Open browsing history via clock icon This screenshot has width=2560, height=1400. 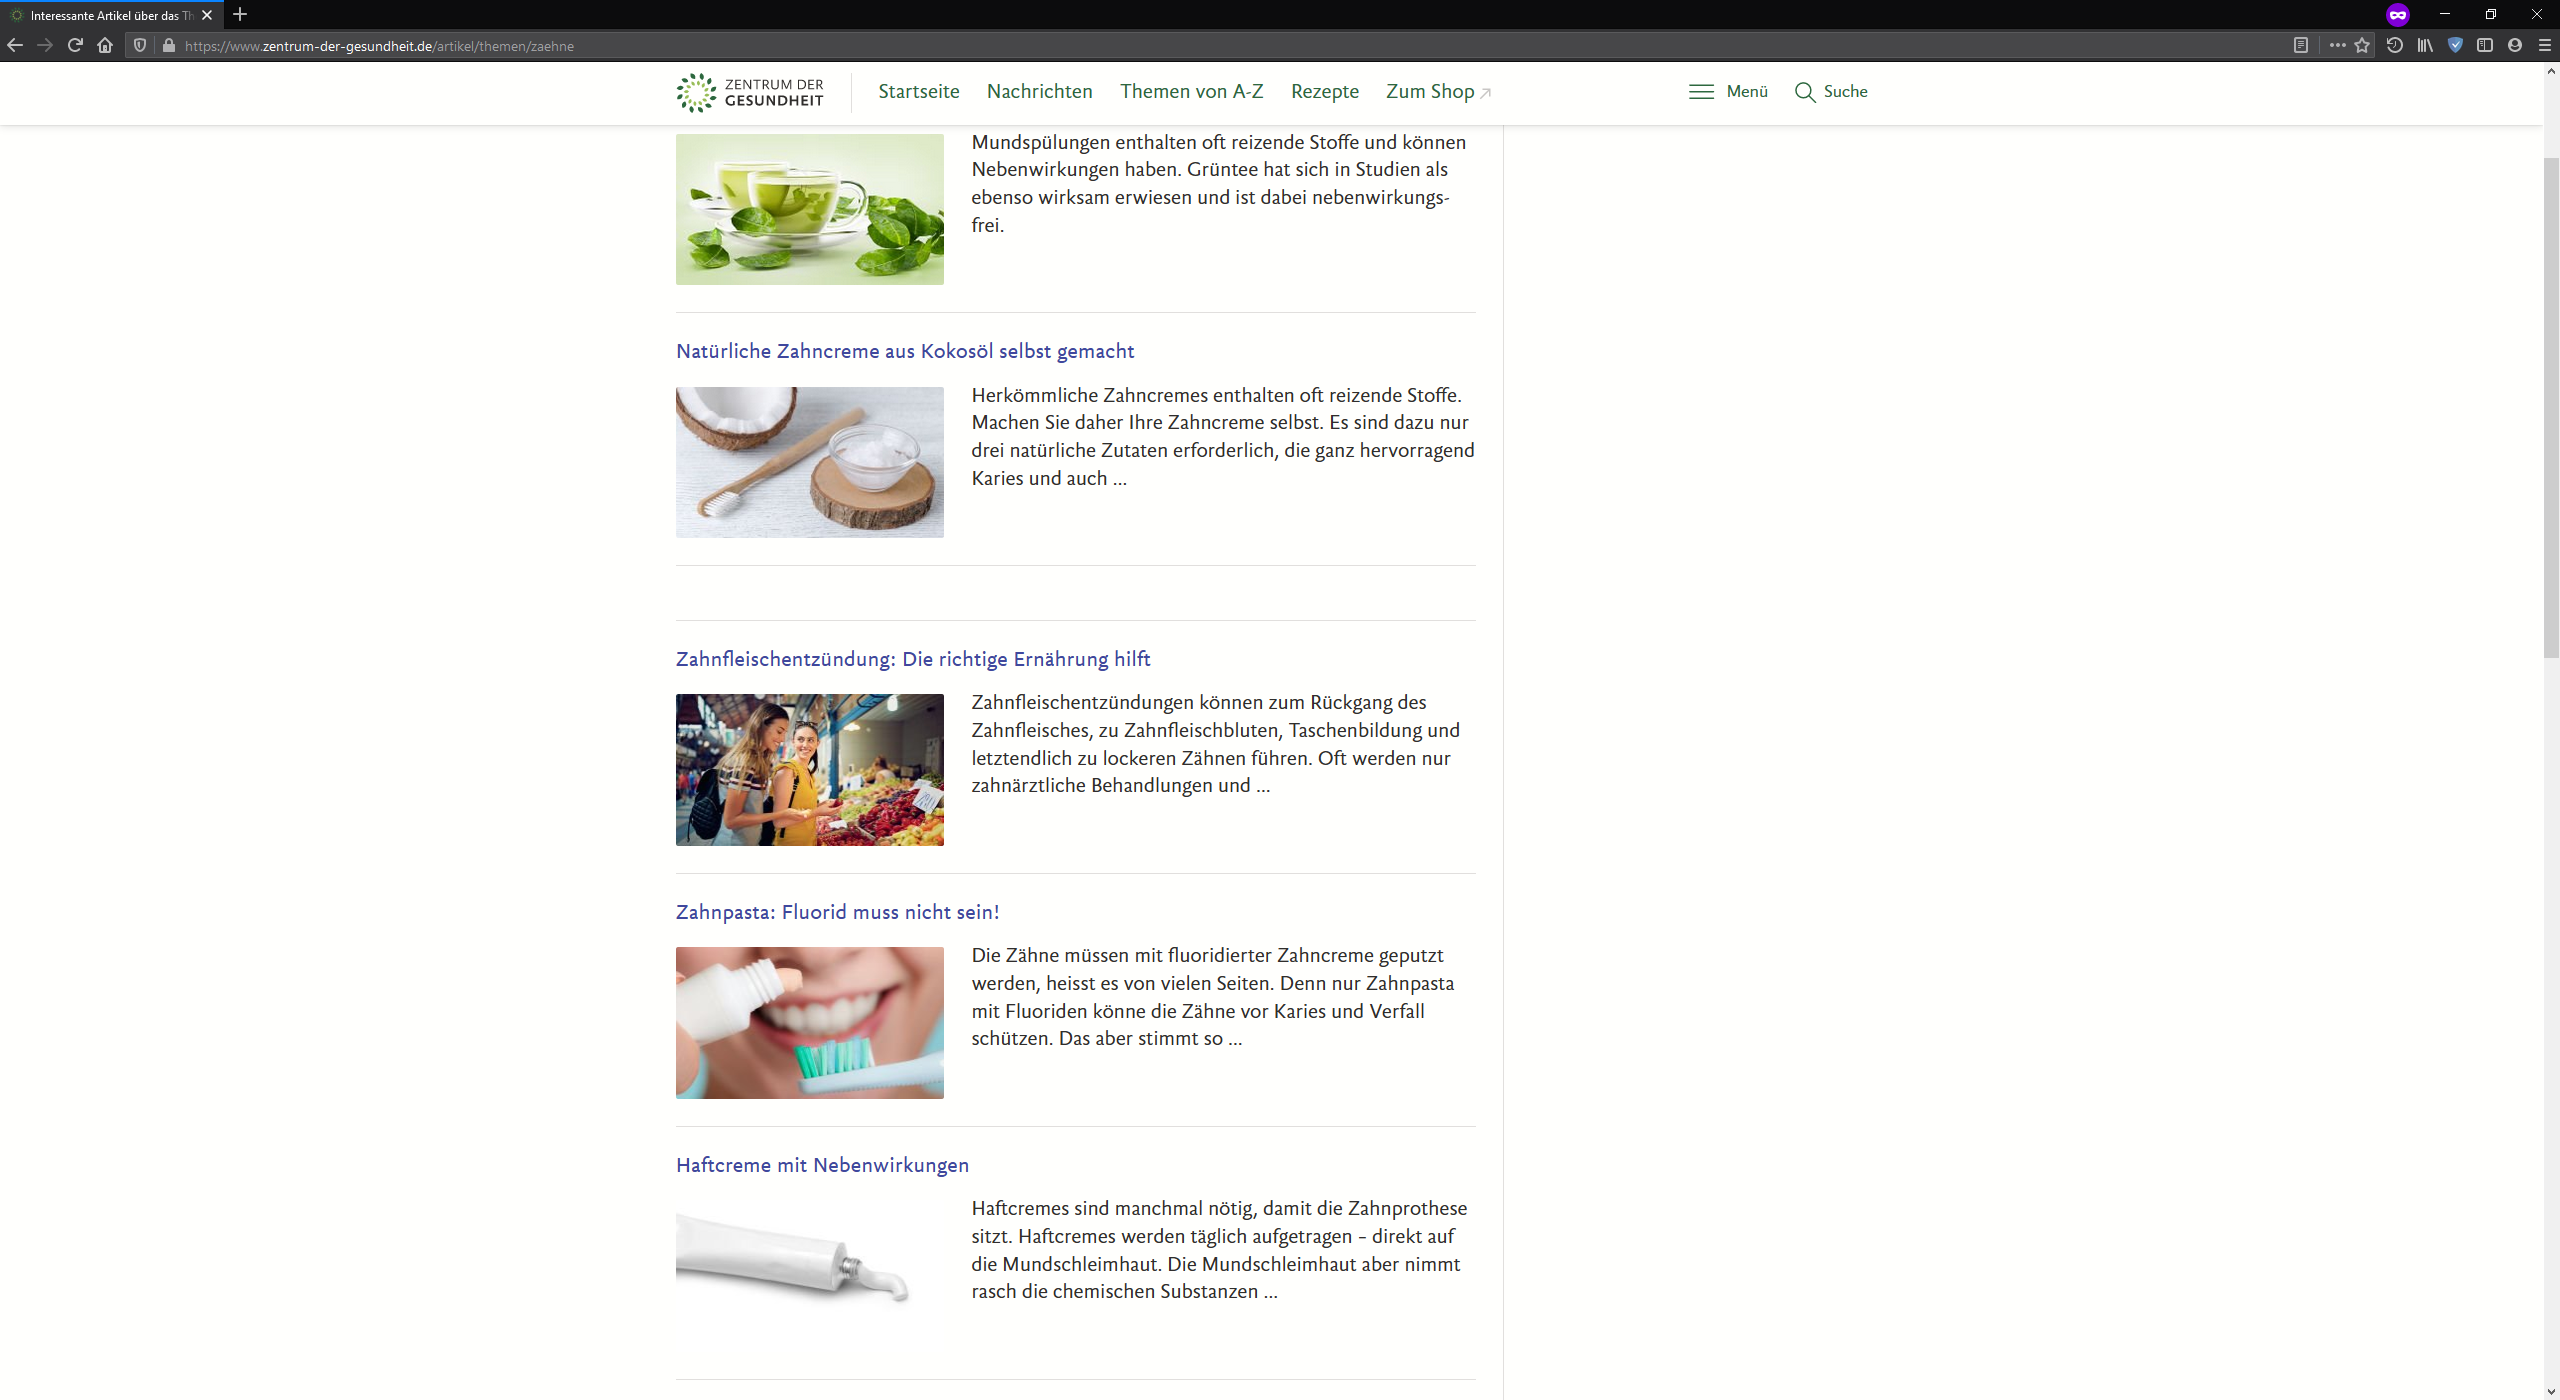[2393, 45]
